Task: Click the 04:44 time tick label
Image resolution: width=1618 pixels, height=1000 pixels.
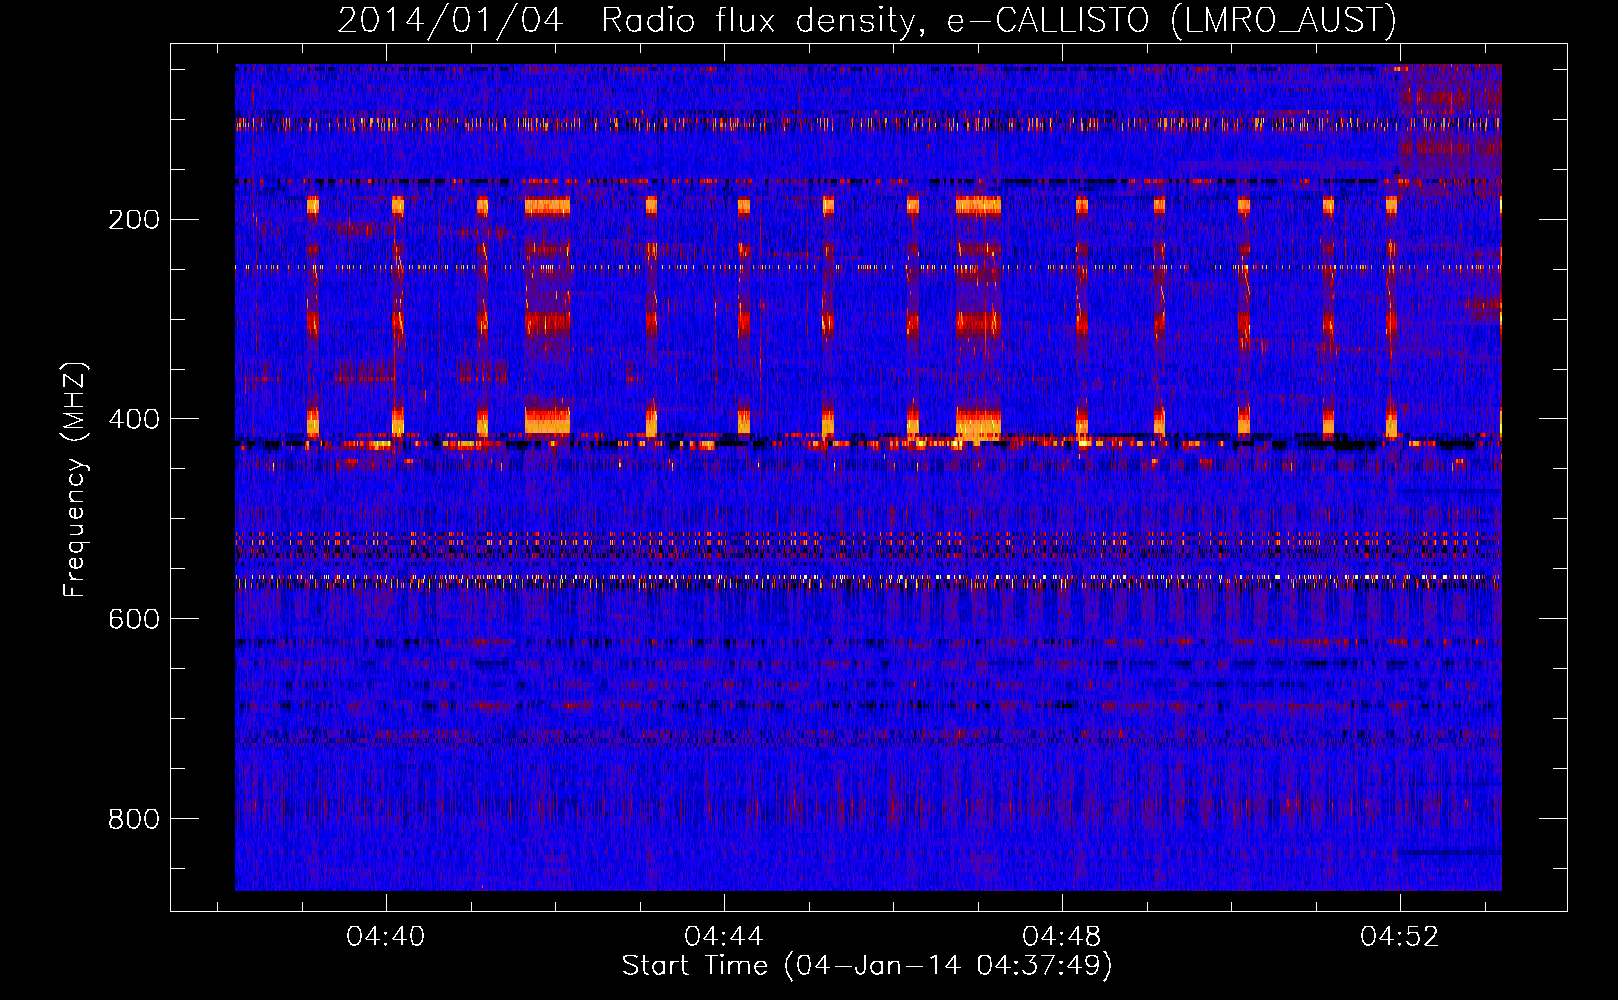Action: click(x=724, y=936)
